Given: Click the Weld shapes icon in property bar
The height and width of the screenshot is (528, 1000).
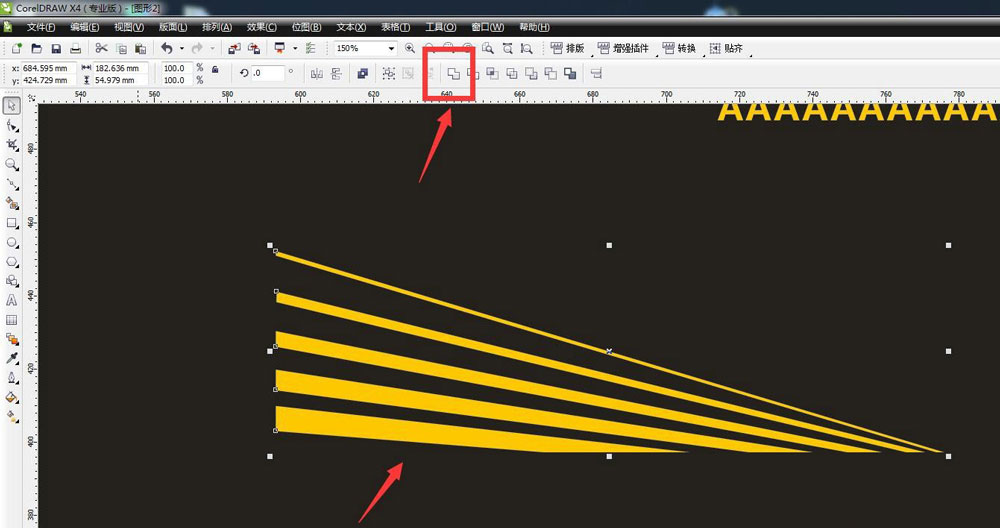Looking at the screenshot, I should (x=453, y=73).
